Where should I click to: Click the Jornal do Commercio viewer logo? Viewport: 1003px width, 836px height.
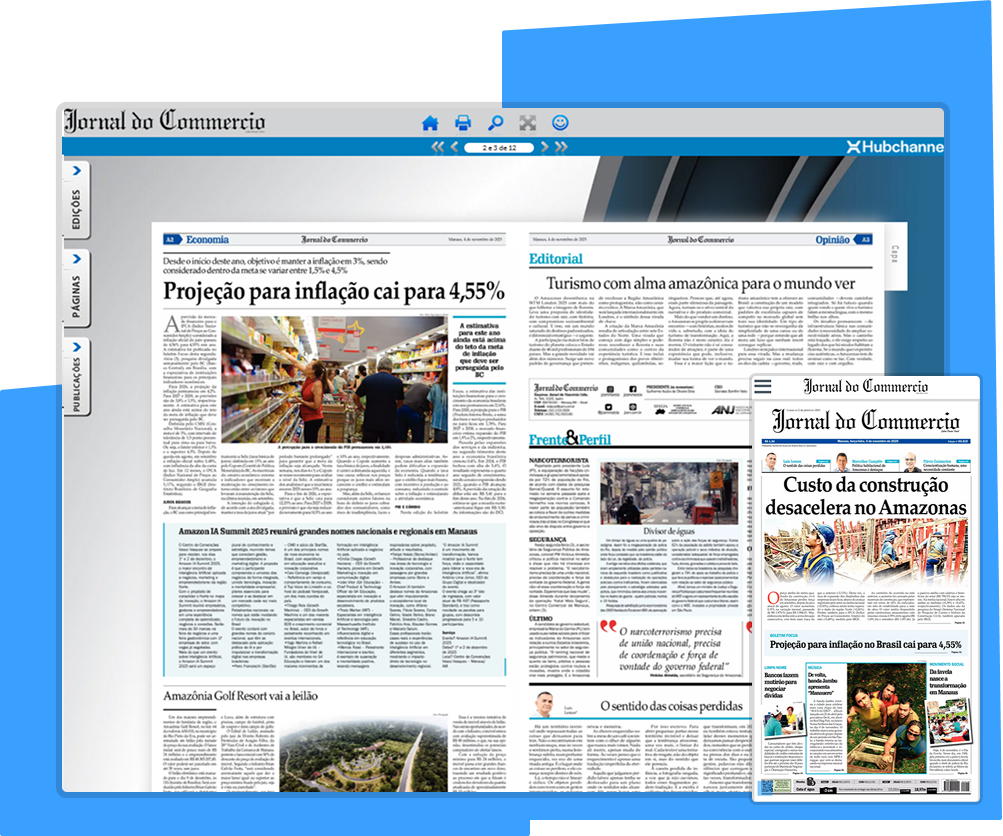point(164,121)
